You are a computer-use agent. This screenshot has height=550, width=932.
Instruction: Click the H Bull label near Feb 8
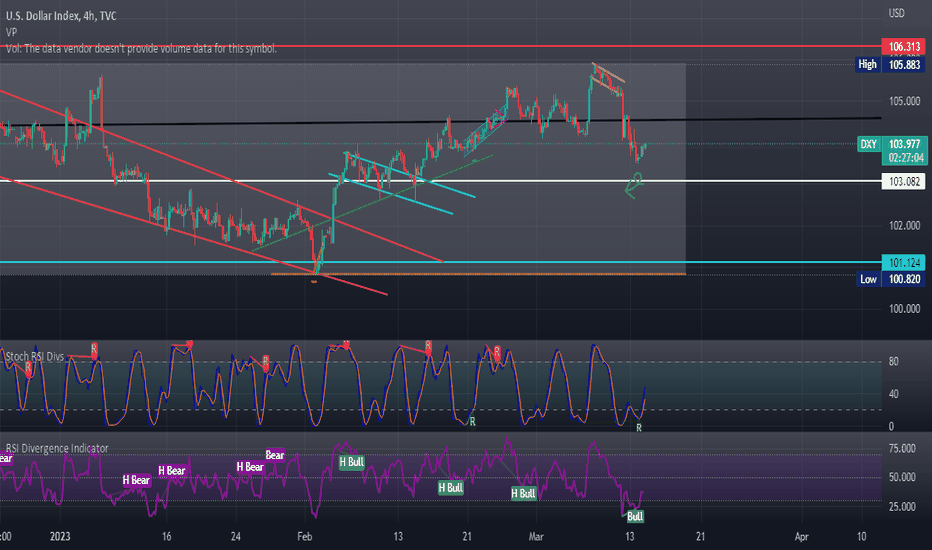click(x=351, y=462)
